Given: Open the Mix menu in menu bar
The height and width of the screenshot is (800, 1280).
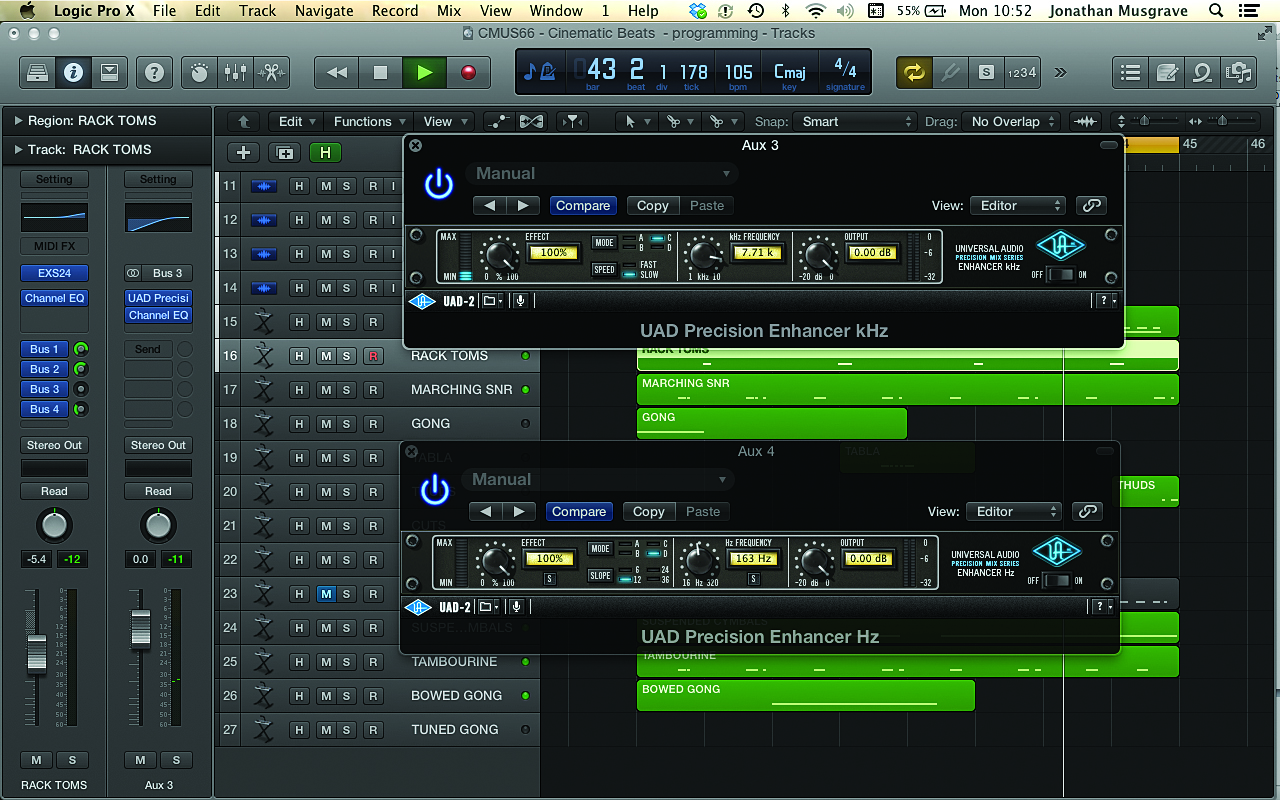Looking at the screenshot, I should (x=449, y=11).
